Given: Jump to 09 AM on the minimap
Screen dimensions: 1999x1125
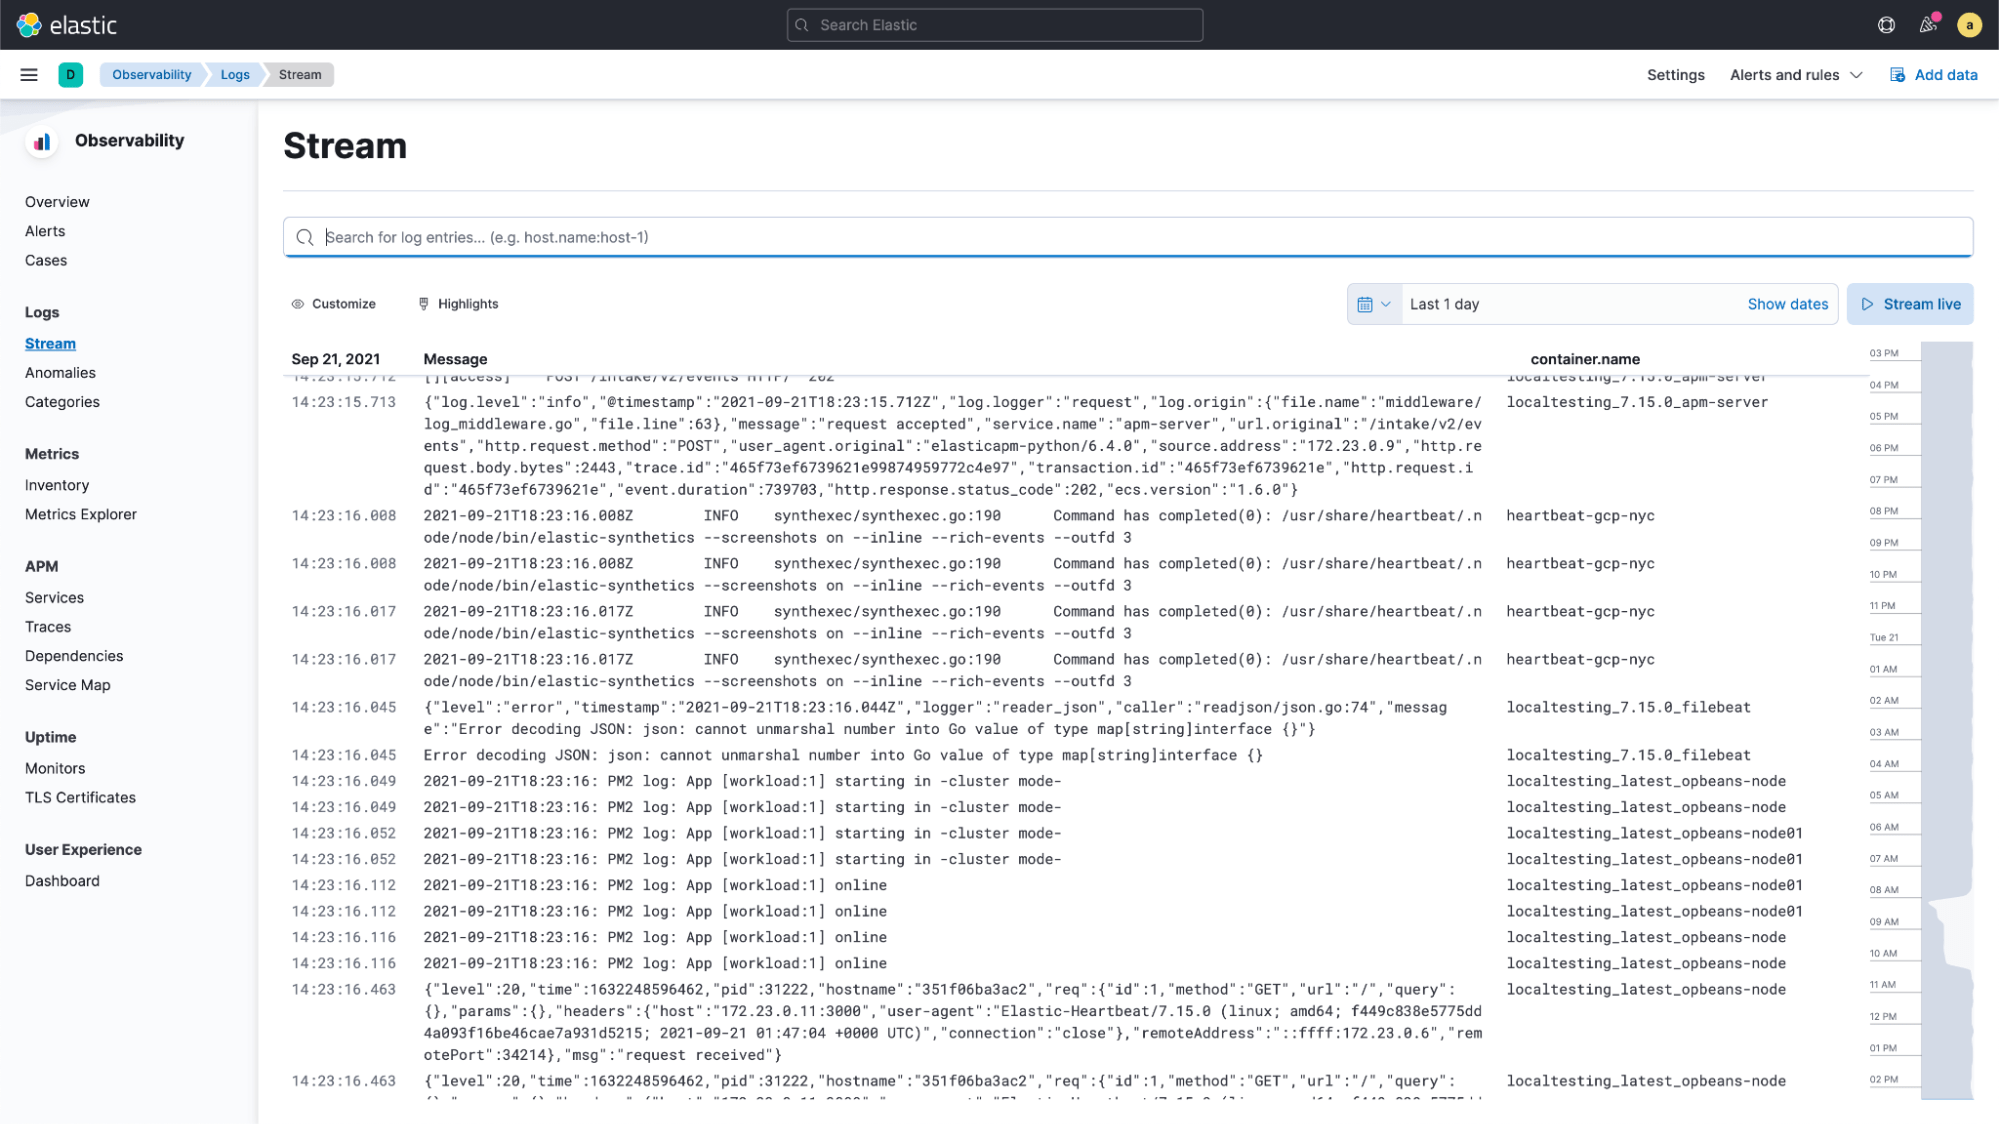Looking at the screenshot, I should coord(1884,922).
